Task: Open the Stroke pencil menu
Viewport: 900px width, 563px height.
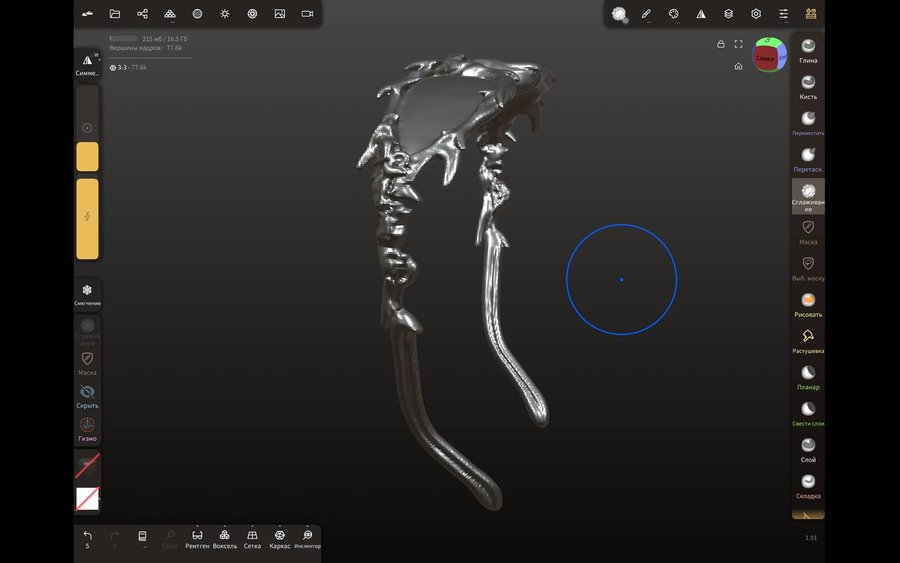Action: pos(646,14)
